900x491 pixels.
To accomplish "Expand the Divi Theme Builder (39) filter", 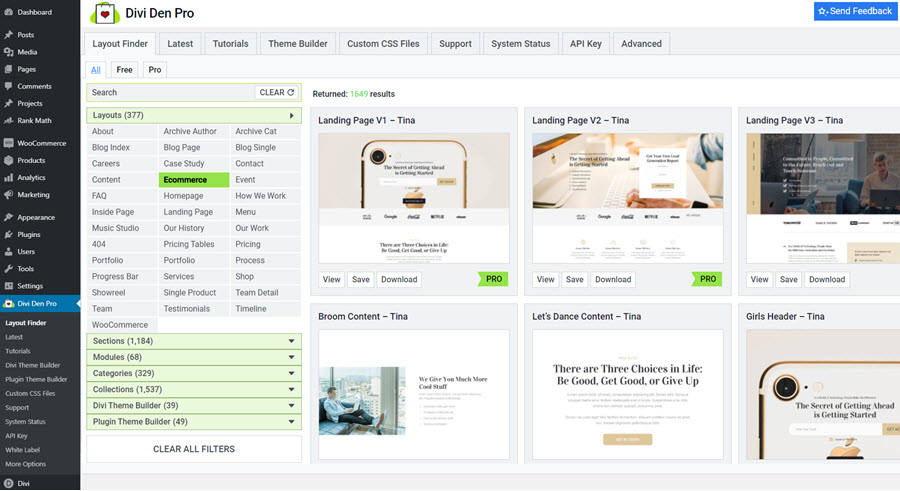I will (194, 405).
